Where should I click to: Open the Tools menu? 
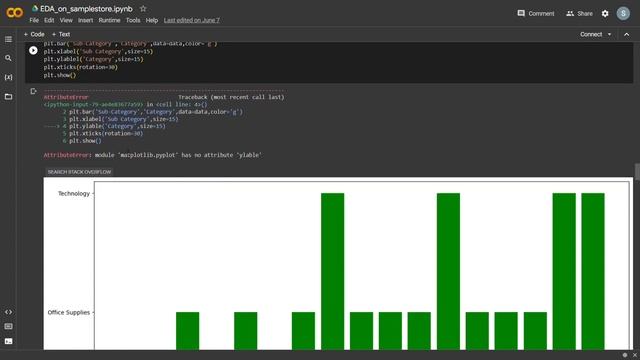pos(133,20)
